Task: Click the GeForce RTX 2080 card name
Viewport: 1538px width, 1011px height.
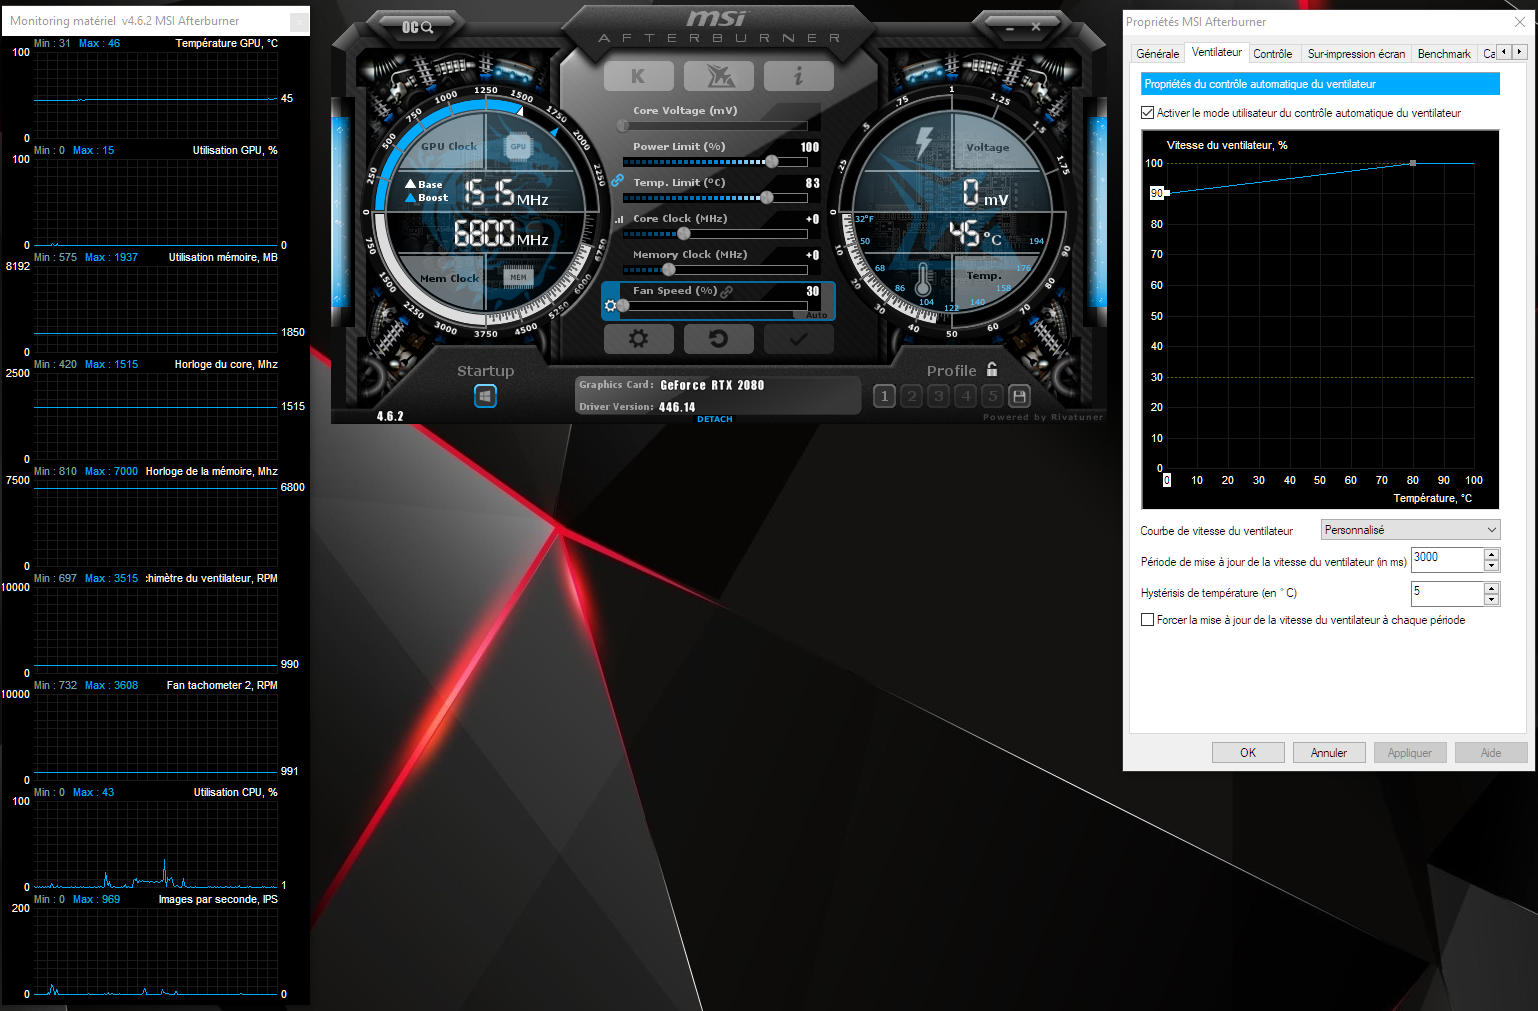Action: click(x=712, y=385)
